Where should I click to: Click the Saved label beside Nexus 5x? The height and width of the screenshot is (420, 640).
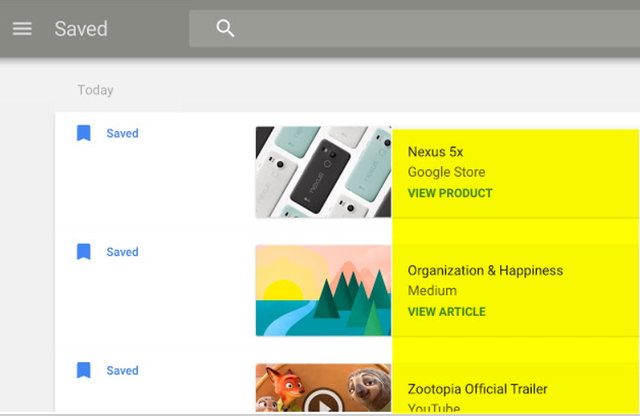click(122, 133)
